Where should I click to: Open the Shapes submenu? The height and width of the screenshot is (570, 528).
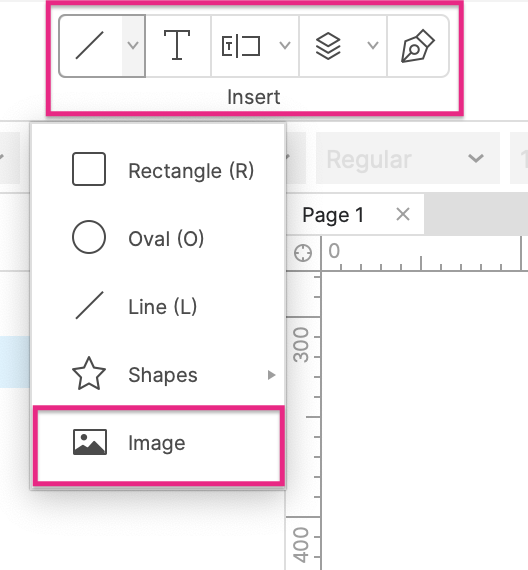158,374
